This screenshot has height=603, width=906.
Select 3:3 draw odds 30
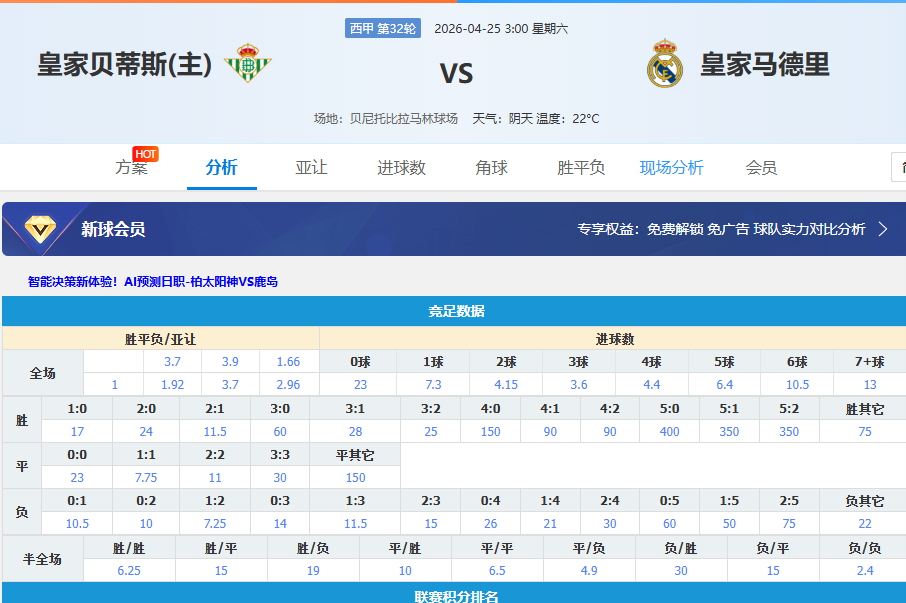(280, 478)
